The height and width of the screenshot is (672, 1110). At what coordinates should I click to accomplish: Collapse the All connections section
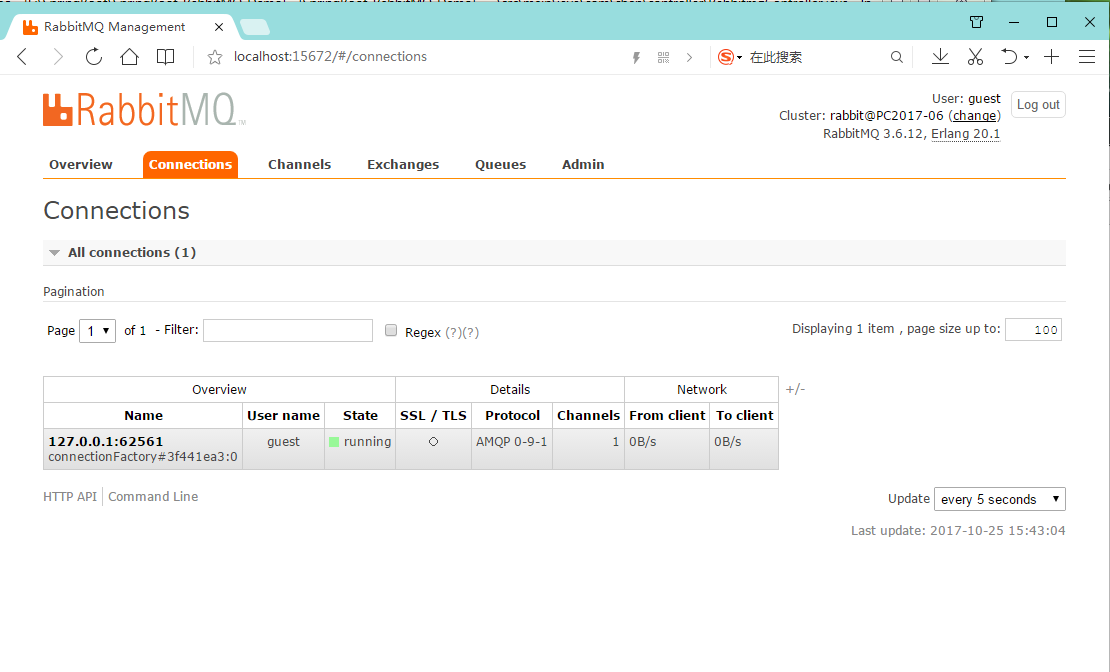tap(554, 253)
